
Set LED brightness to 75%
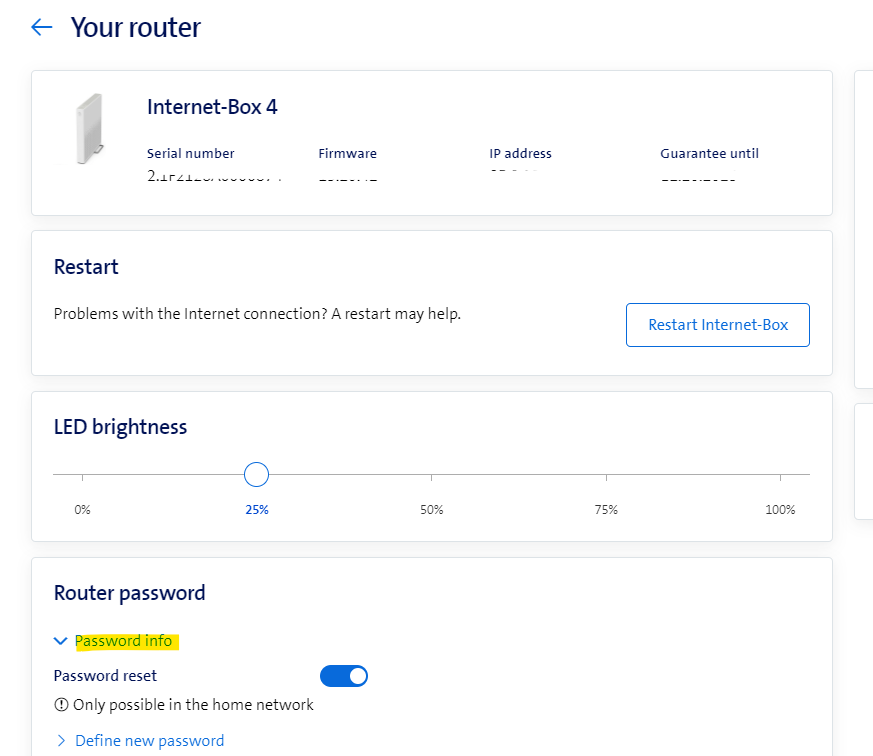pos(606,474)
